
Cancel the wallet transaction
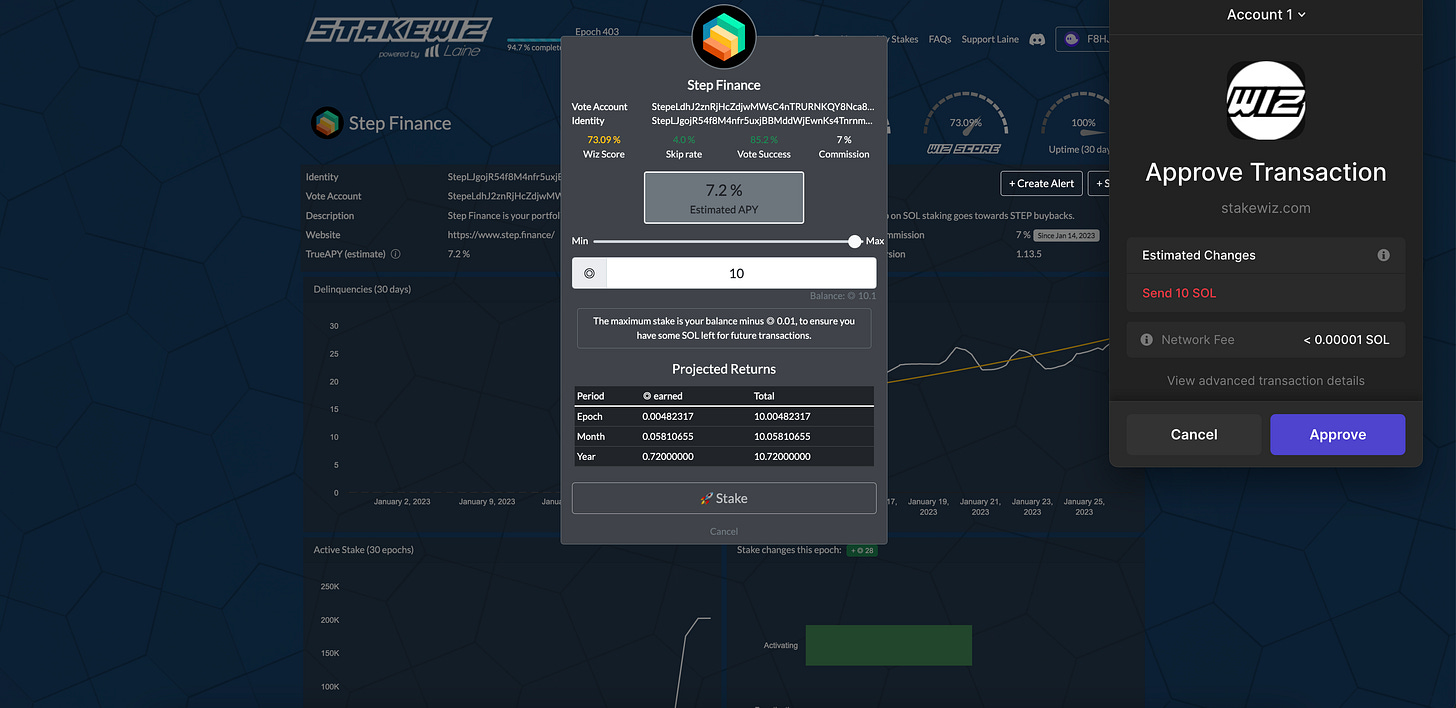point(1194,435)
